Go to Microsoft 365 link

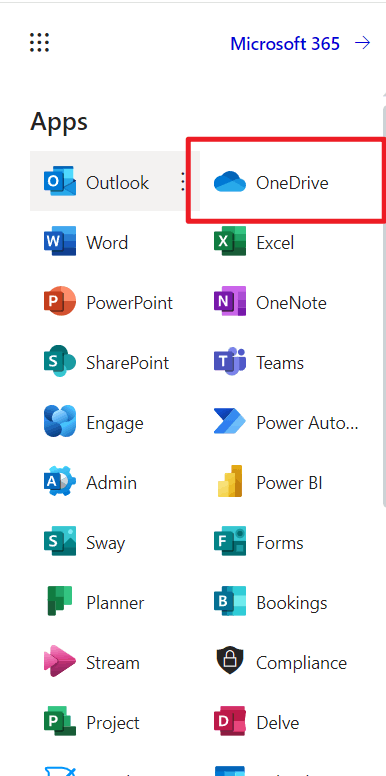285,44
